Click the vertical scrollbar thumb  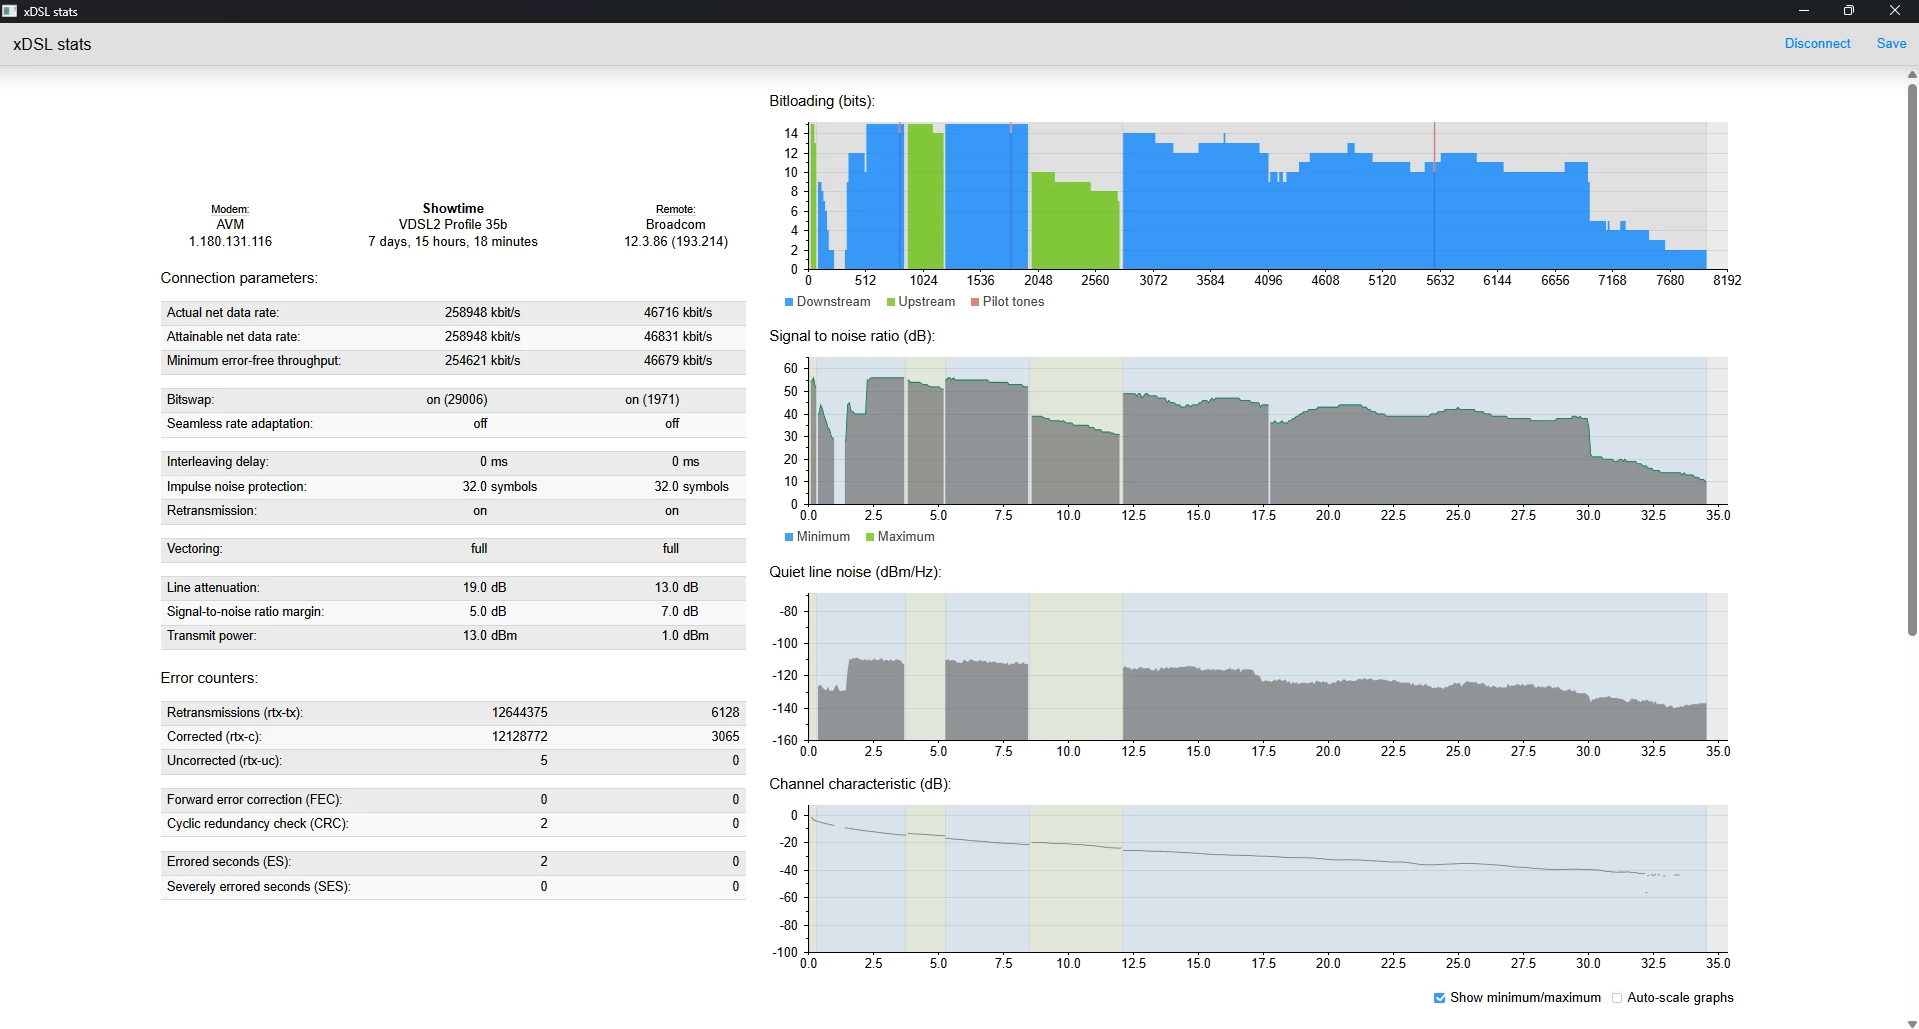point(1912,360)
